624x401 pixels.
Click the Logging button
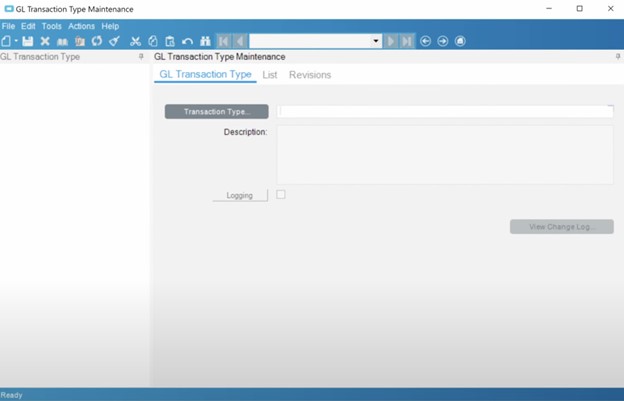(240, 195)
